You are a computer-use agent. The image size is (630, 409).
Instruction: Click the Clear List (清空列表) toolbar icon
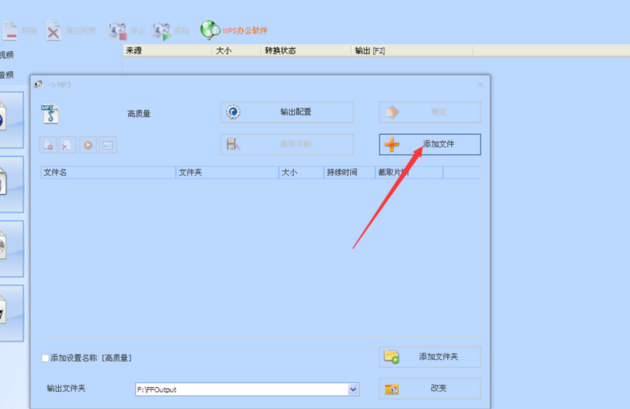(x=53, y=31)
